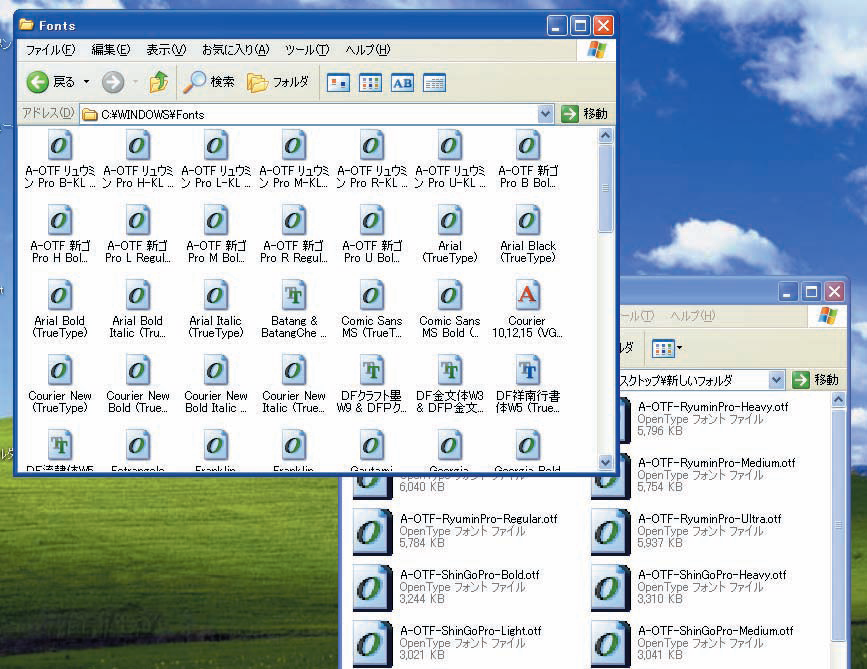Screen dimensions: 867x669
Task: Open the 表示(V) menu
Action: pos(166,50)
